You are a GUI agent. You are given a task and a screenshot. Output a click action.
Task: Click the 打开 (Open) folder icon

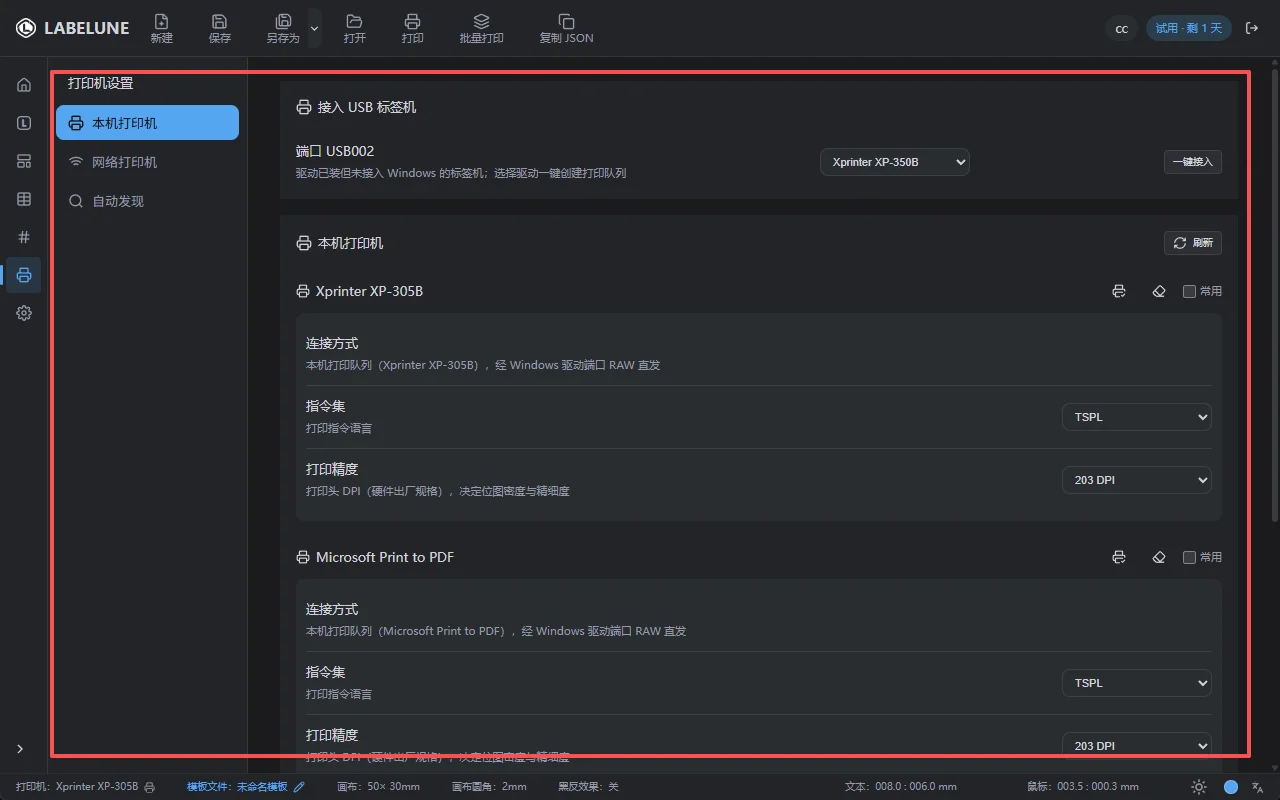pyautogui.click(x=354, y=21)
